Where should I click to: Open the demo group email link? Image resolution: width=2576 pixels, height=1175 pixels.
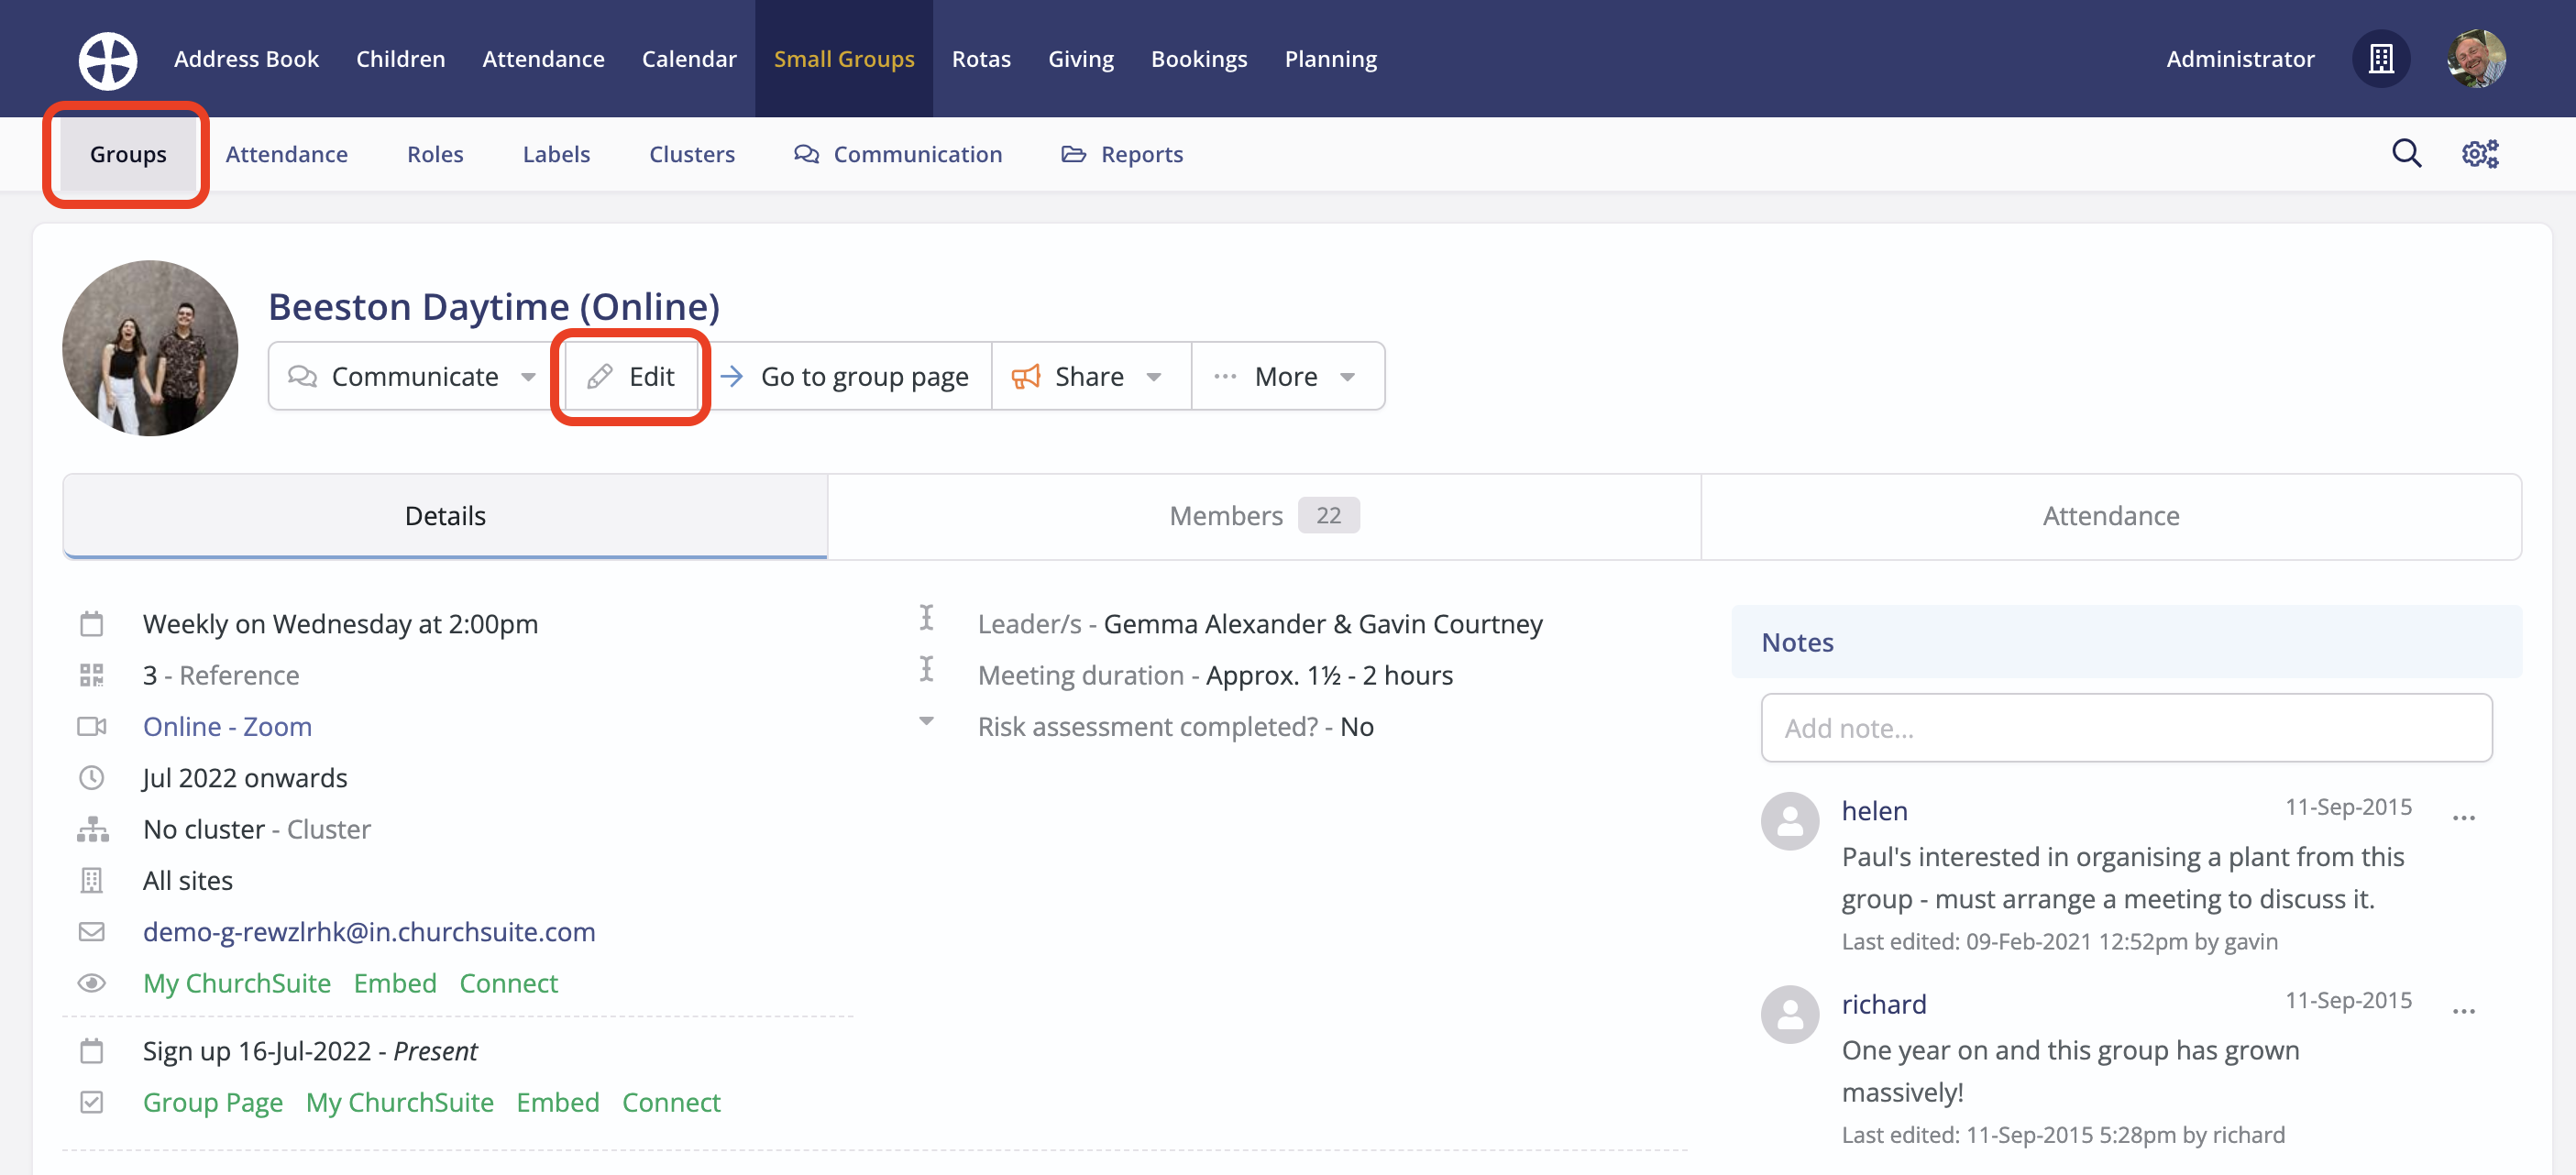[369, 931]
